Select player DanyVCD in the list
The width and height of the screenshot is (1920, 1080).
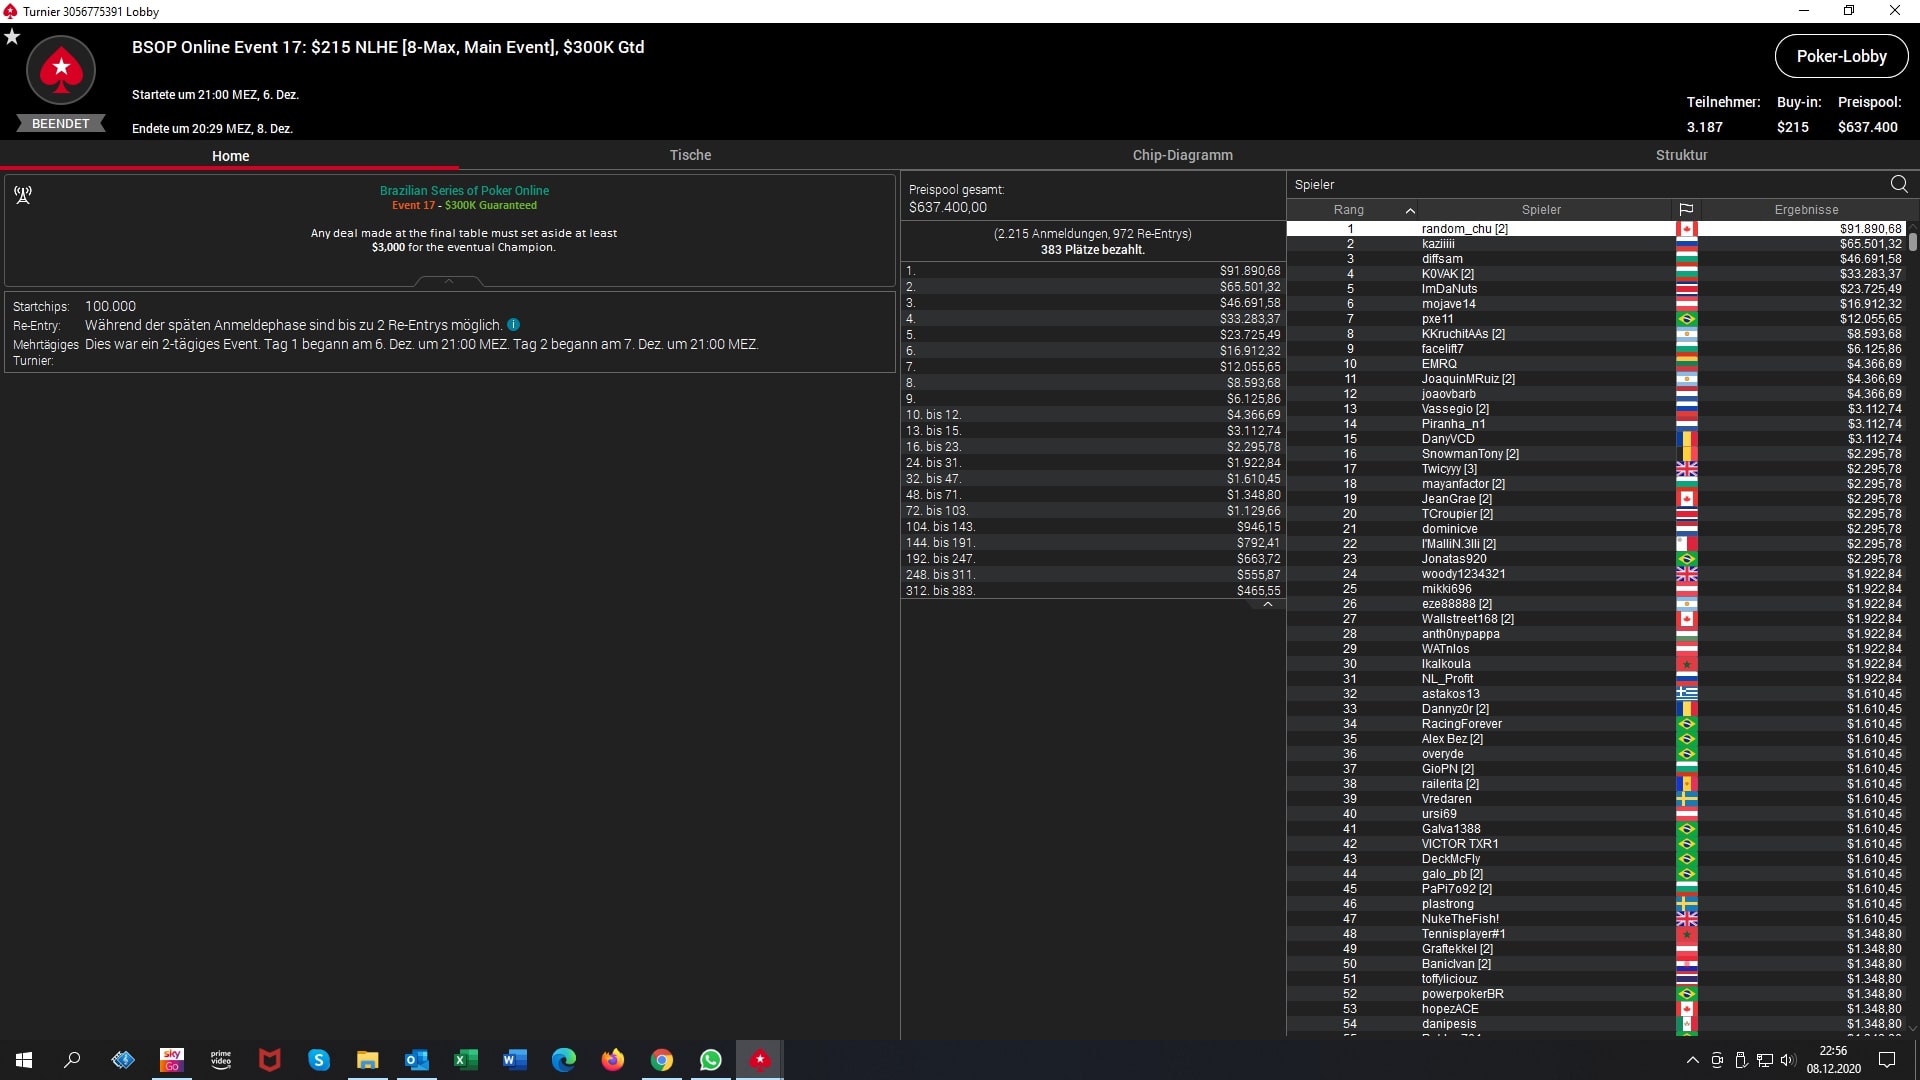pos(1596,439)
